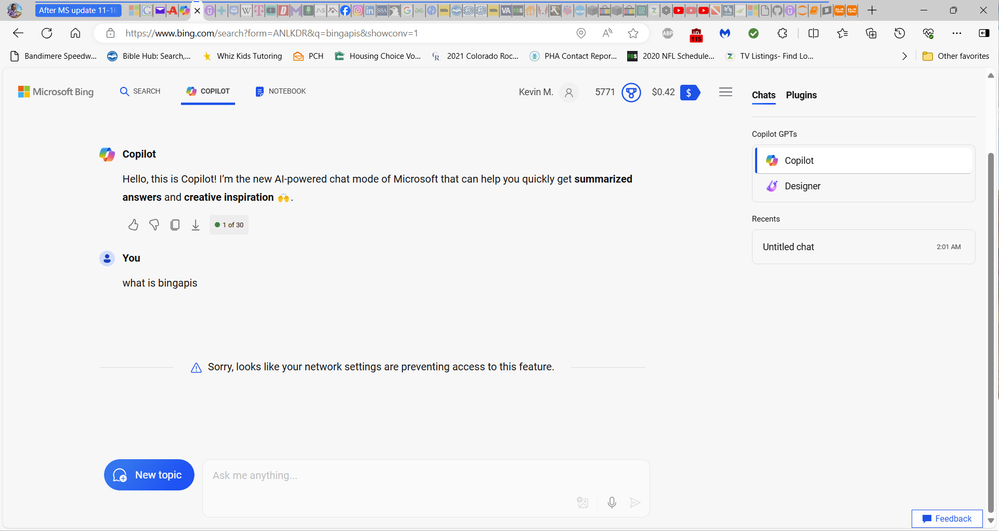
Task: Open the Extensions puzzle icon
Action: click(782, 33)
